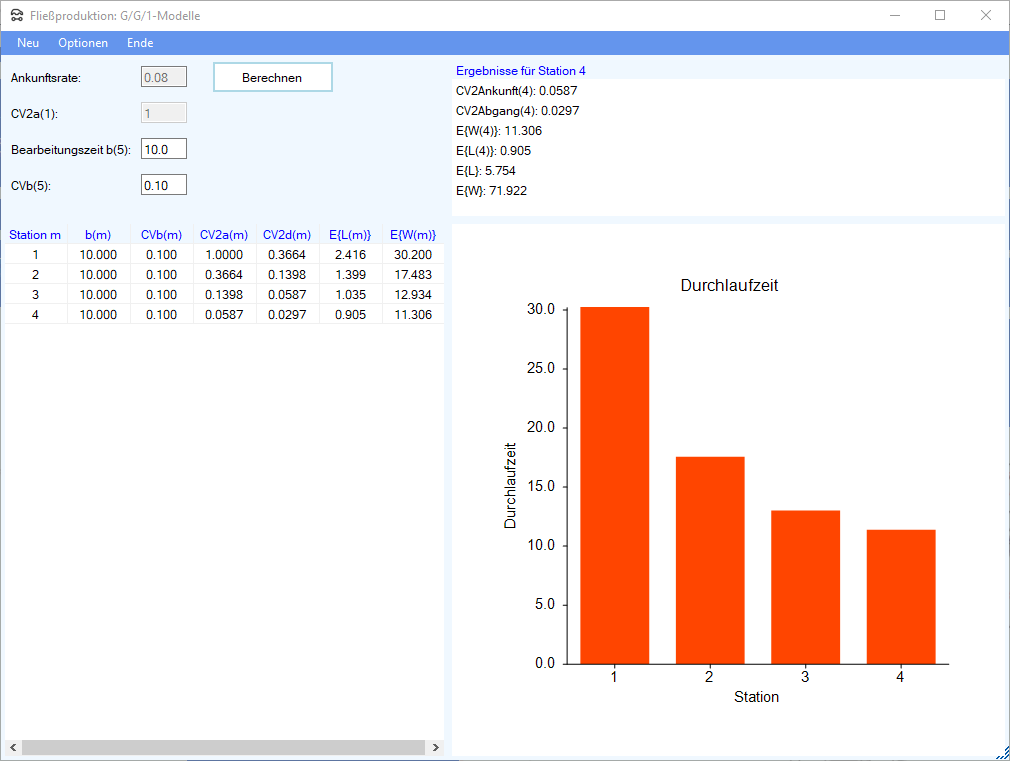Maximize the application window
The width and height of the screenshot is (1010, 761).
click(940, 15)
